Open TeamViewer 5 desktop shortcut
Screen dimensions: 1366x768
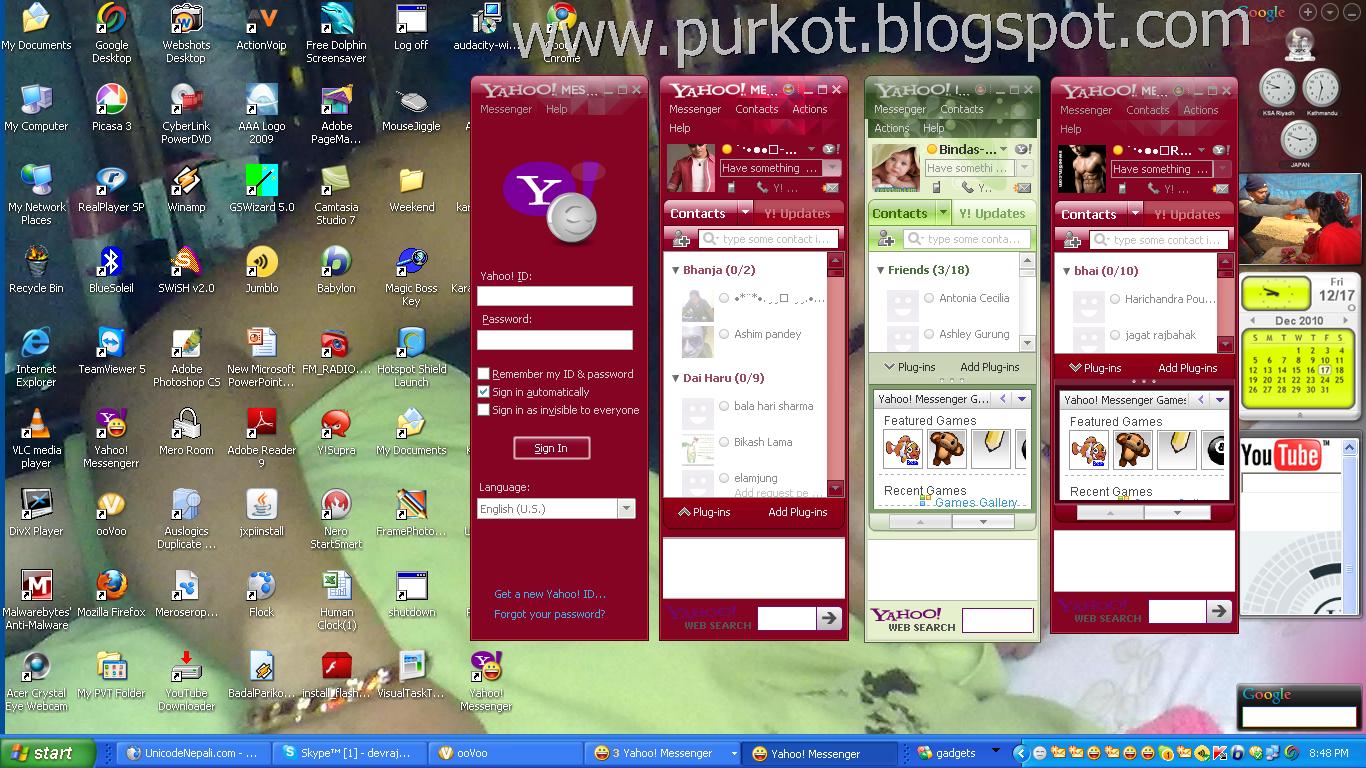tap(112, 351)
